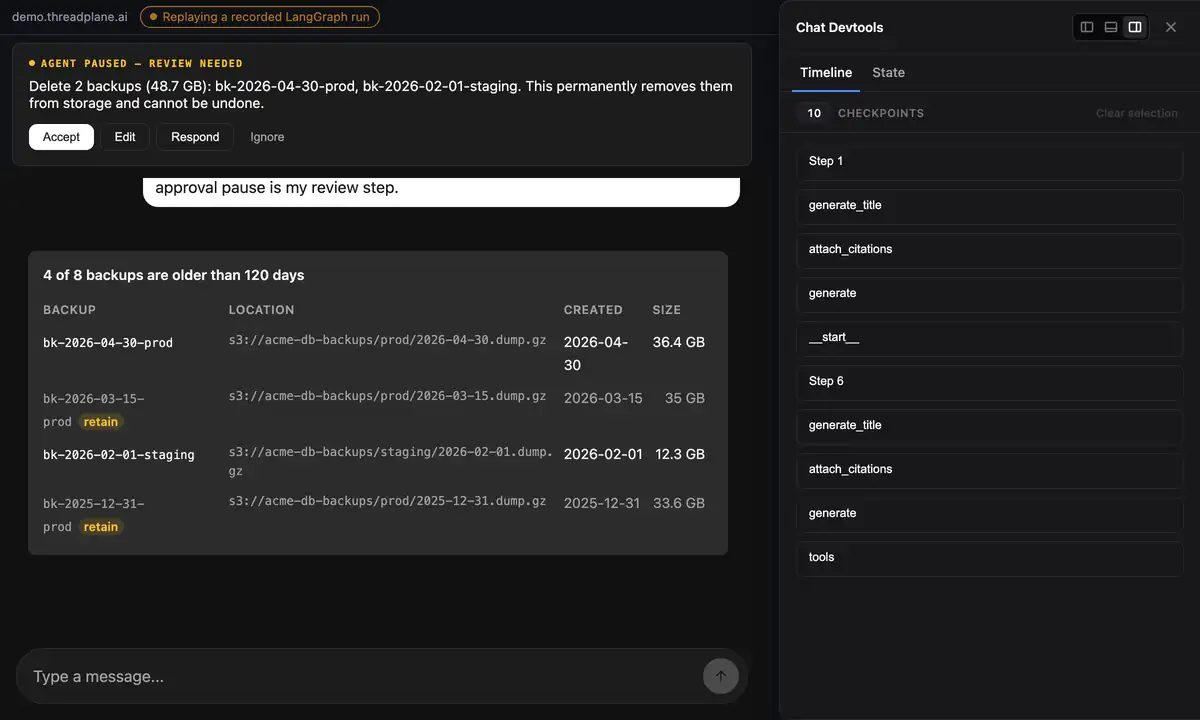This screenshot has height=720, width=1200.
Task: Dock devtools panel to the left side
Action: 1087,27
